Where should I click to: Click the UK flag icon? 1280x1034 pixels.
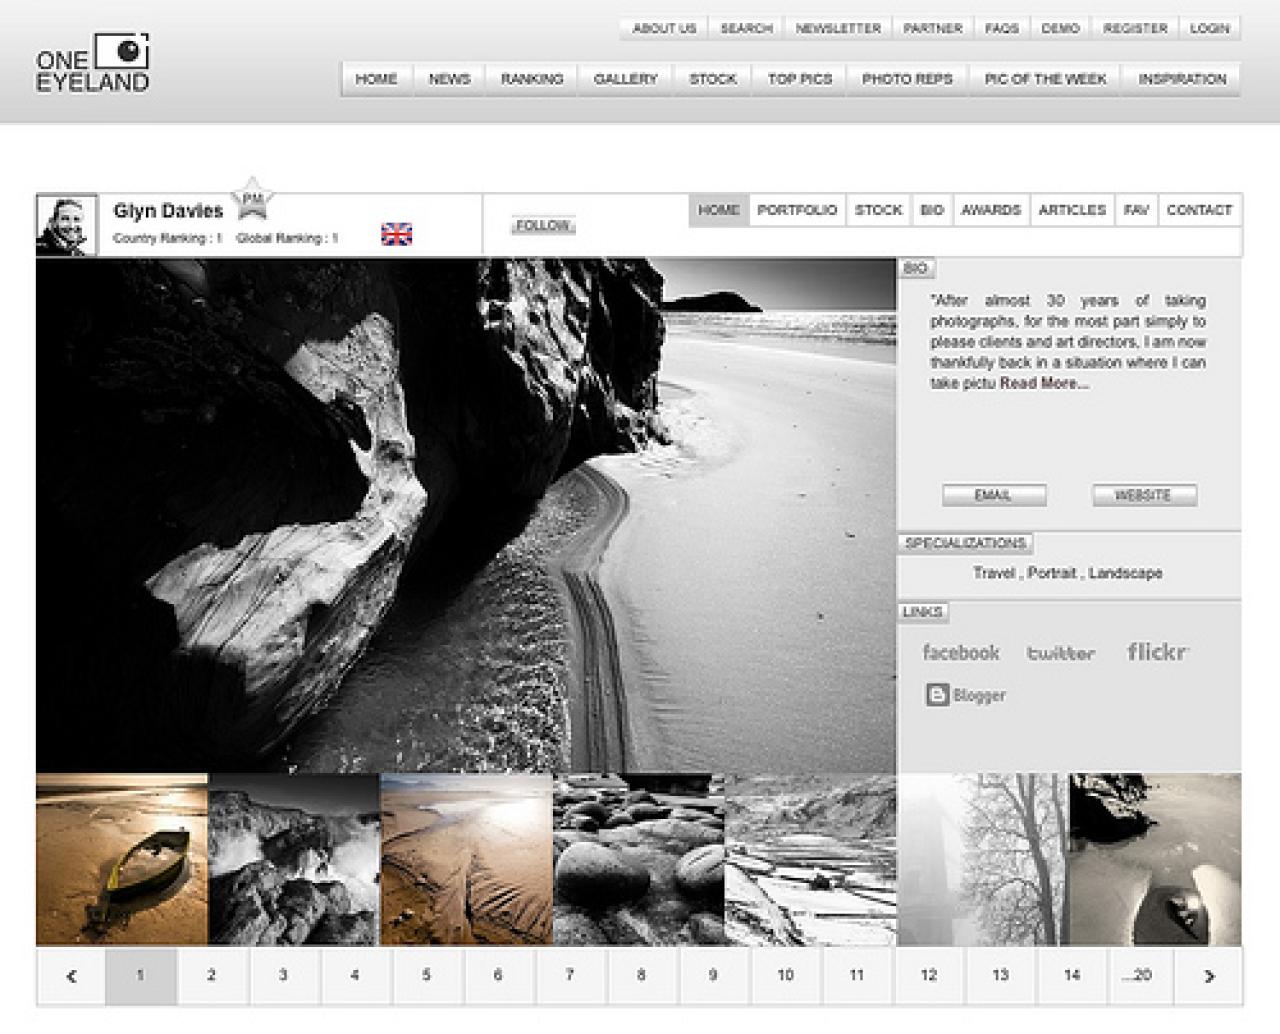(x=396, y=234)
